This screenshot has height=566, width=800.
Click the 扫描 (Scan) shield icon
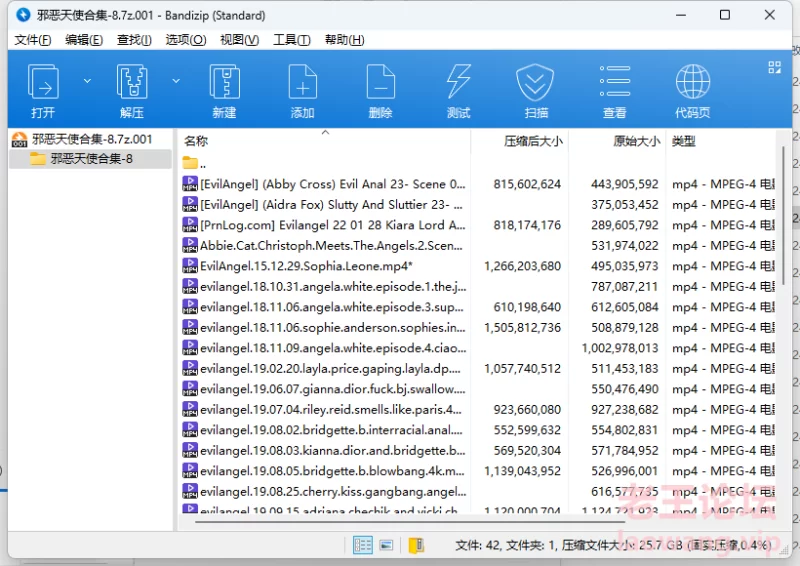point(535,82)
